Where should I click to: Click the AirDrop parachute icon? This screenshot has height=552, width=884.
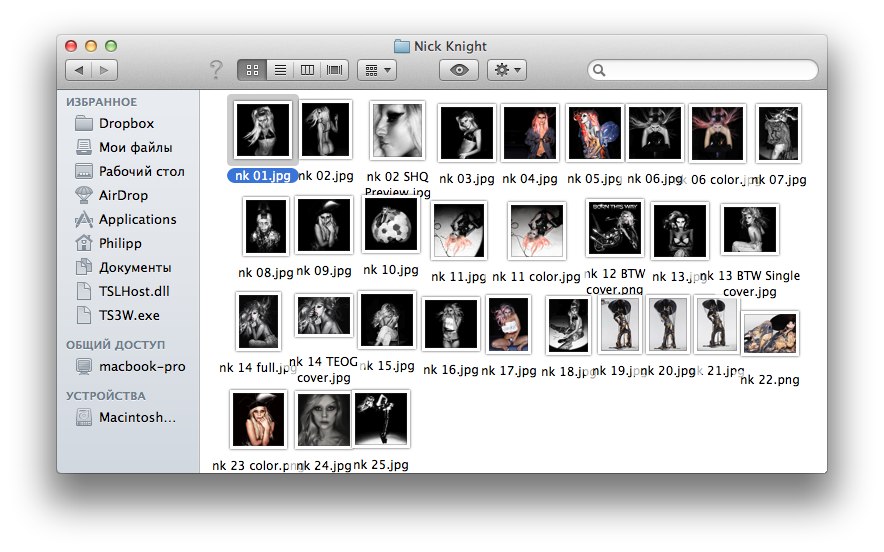click(84, 195)
